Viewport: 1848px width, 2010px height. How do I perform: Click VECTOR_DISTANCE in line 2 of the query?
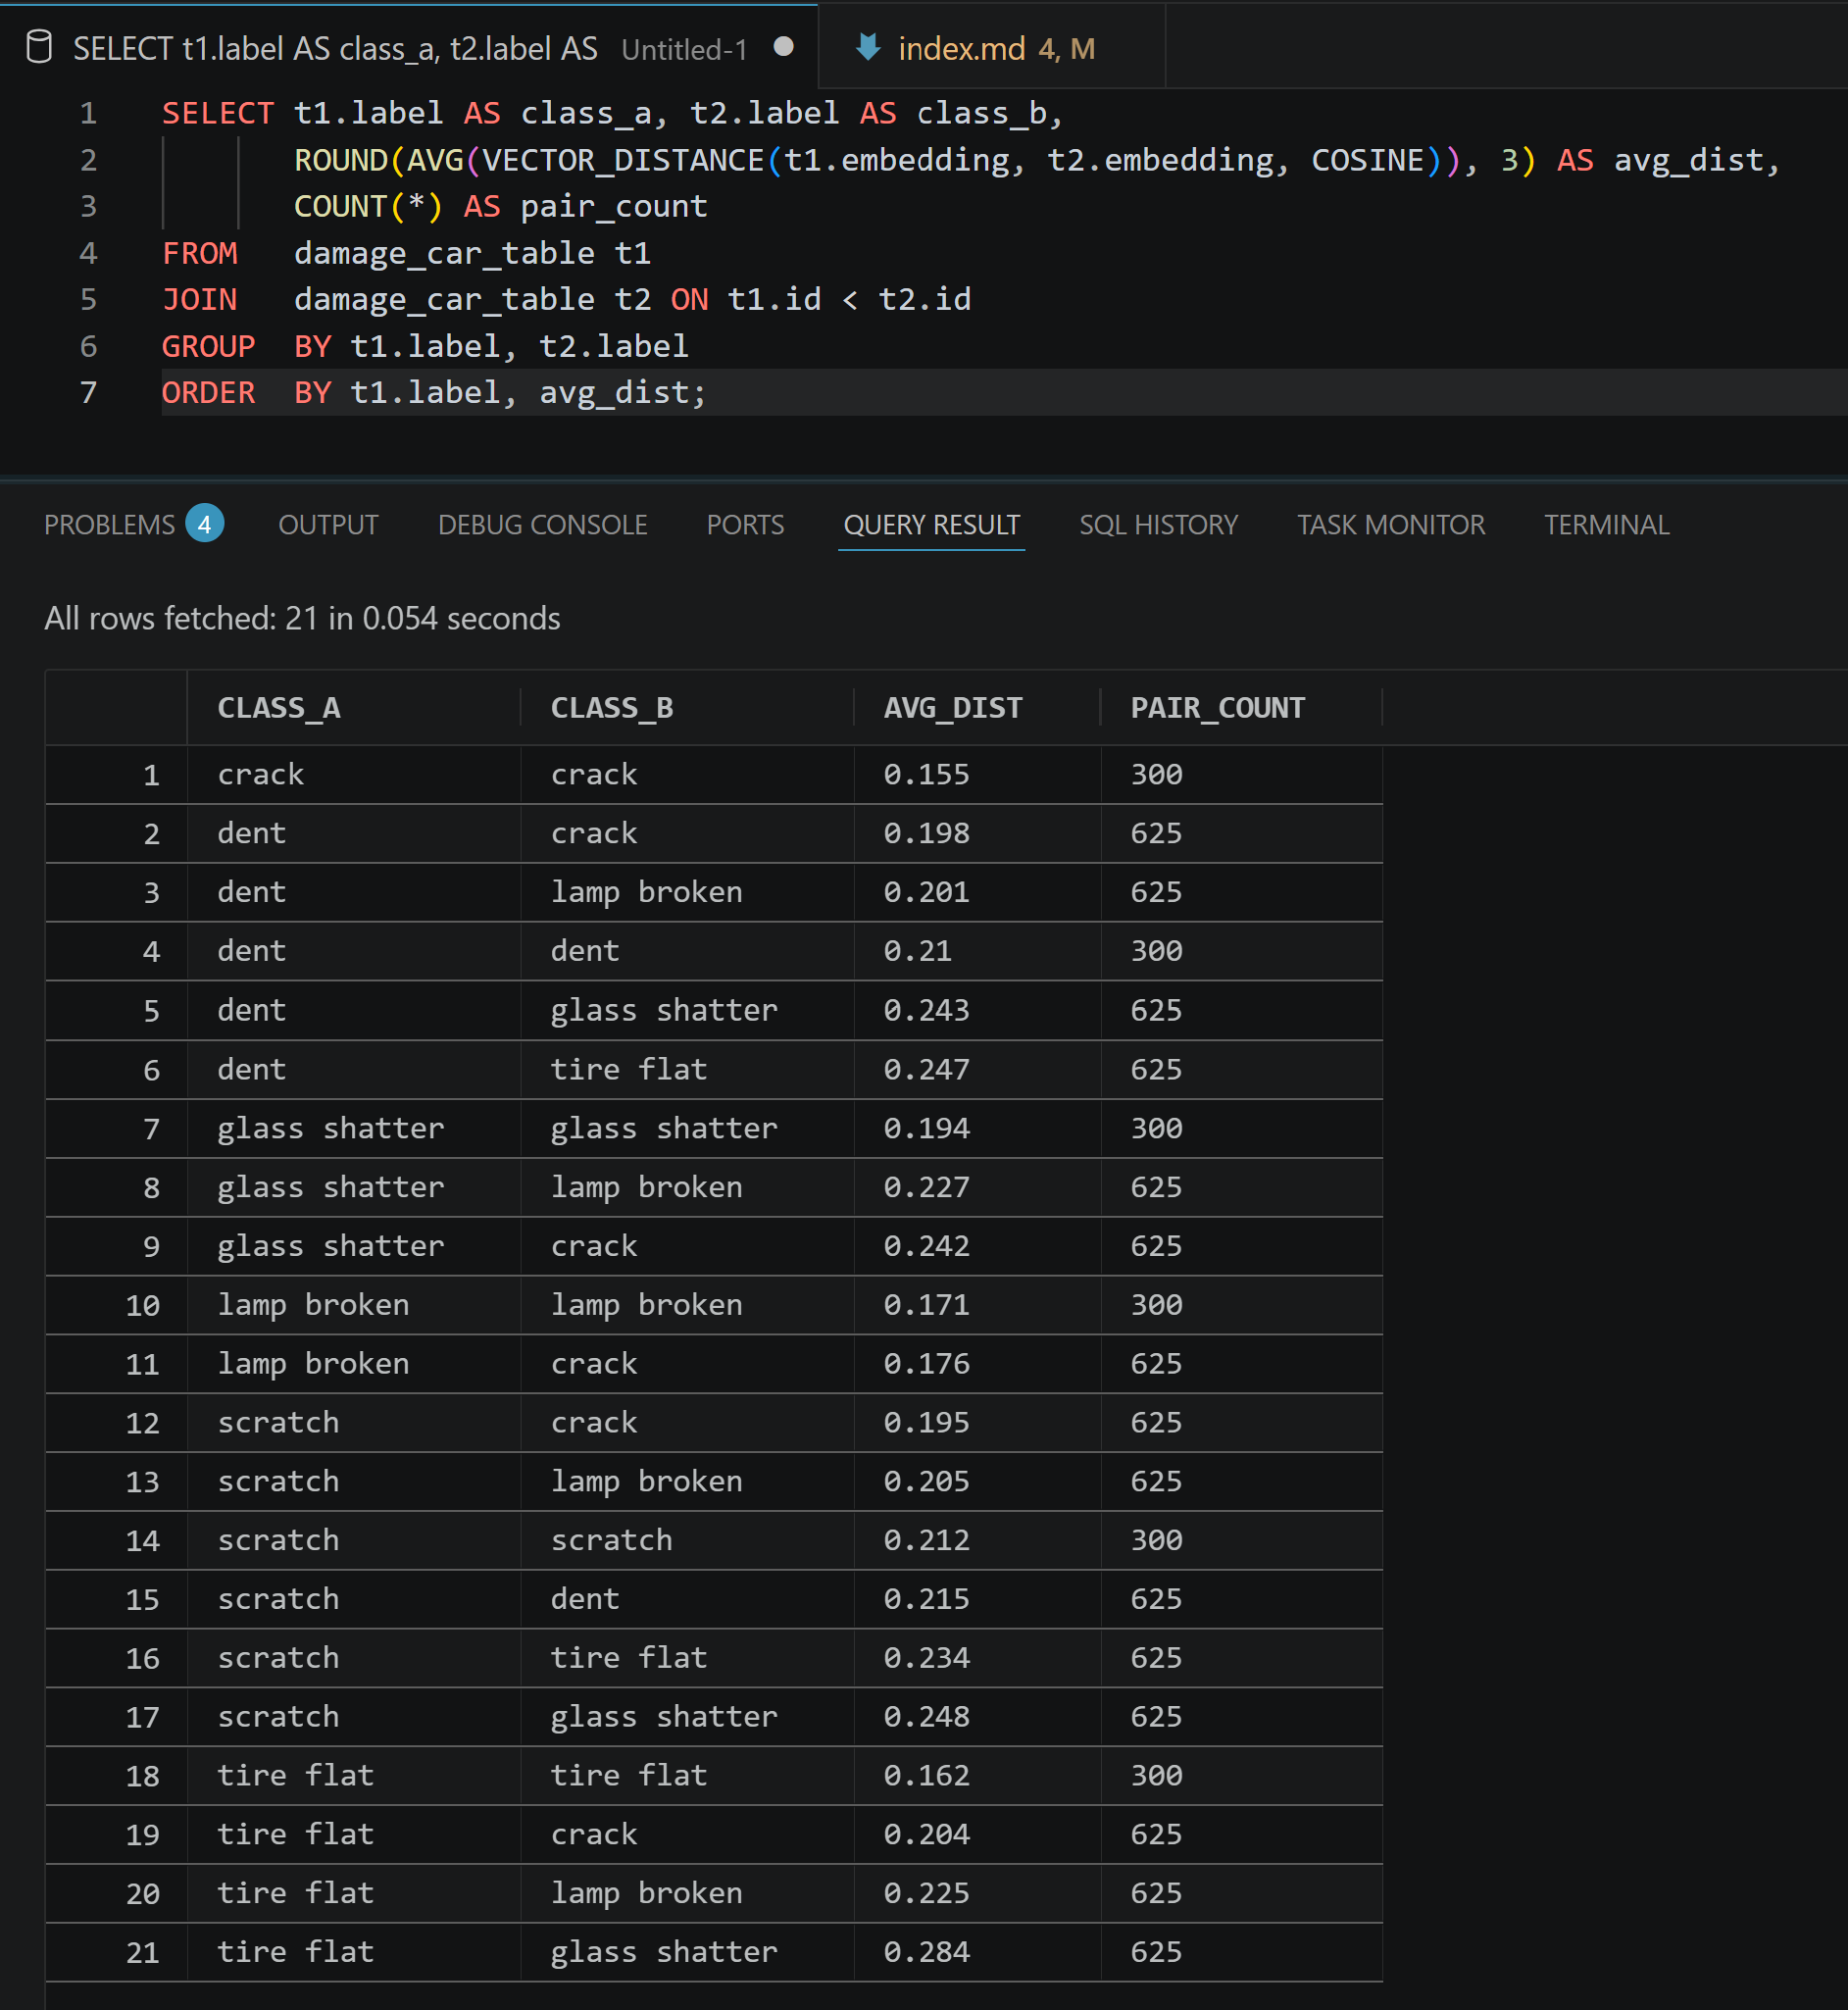623,160
